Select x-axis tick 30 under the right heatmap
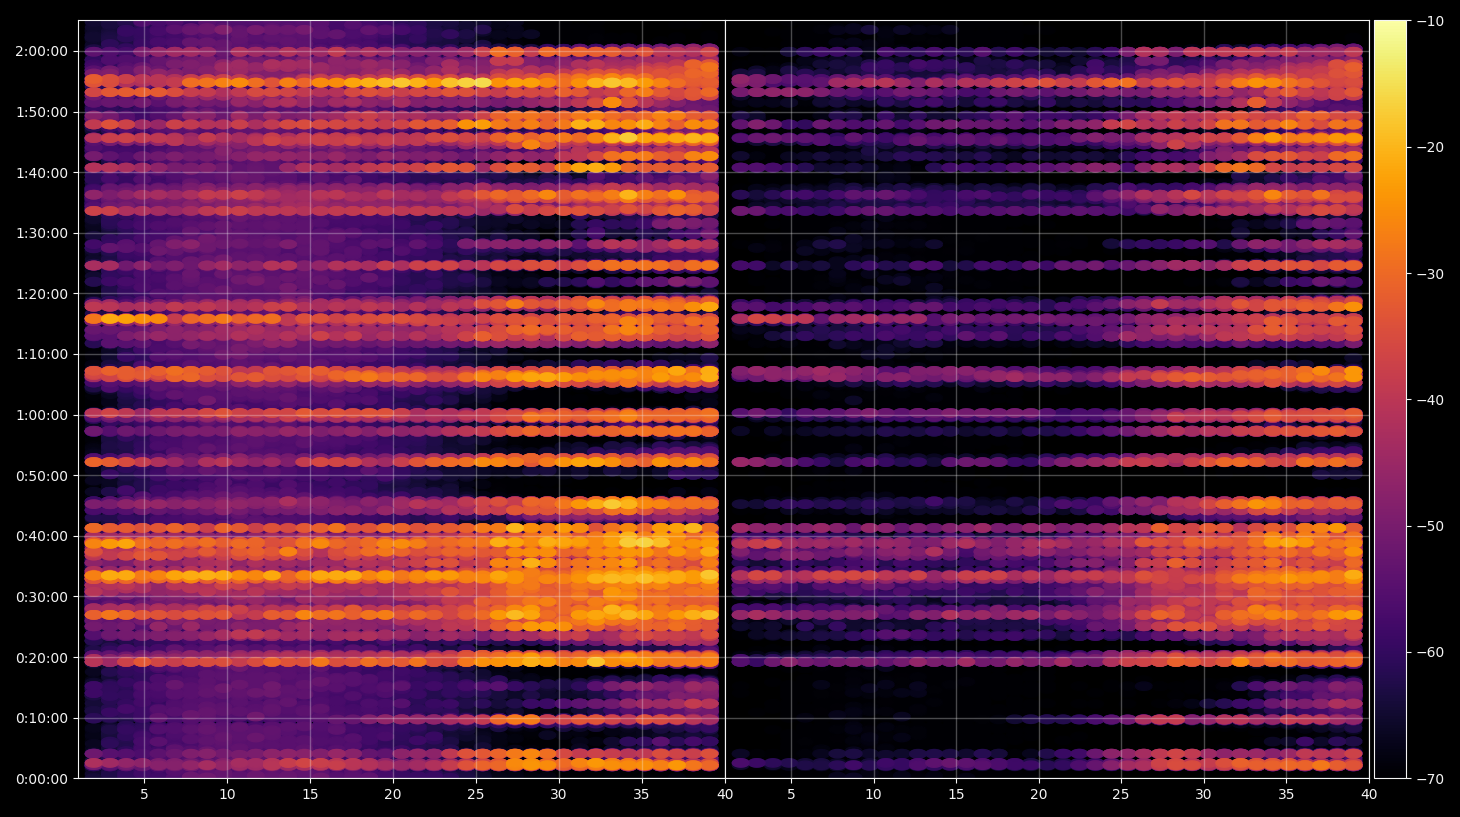Viewport: 1460px width, 817px height. (x=1203, y=795)
